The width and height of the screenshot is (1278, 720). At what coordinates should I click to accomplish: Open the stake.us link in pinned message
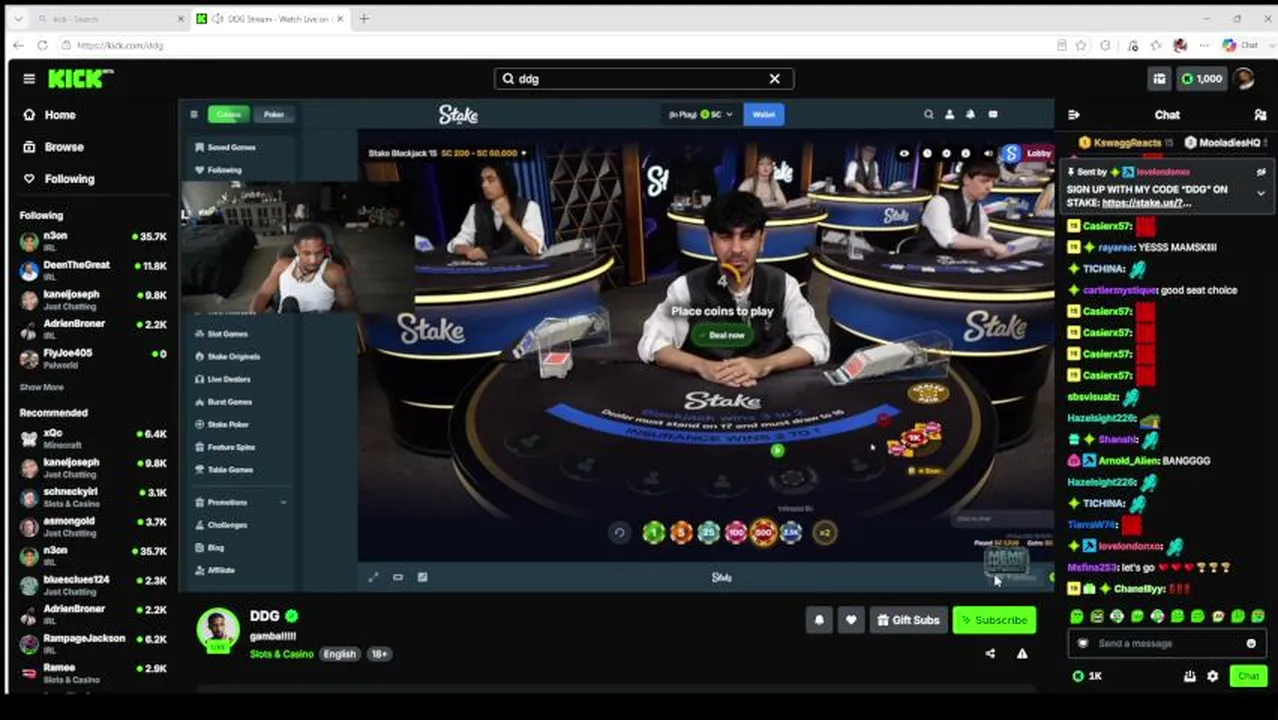coord(1146,203)
